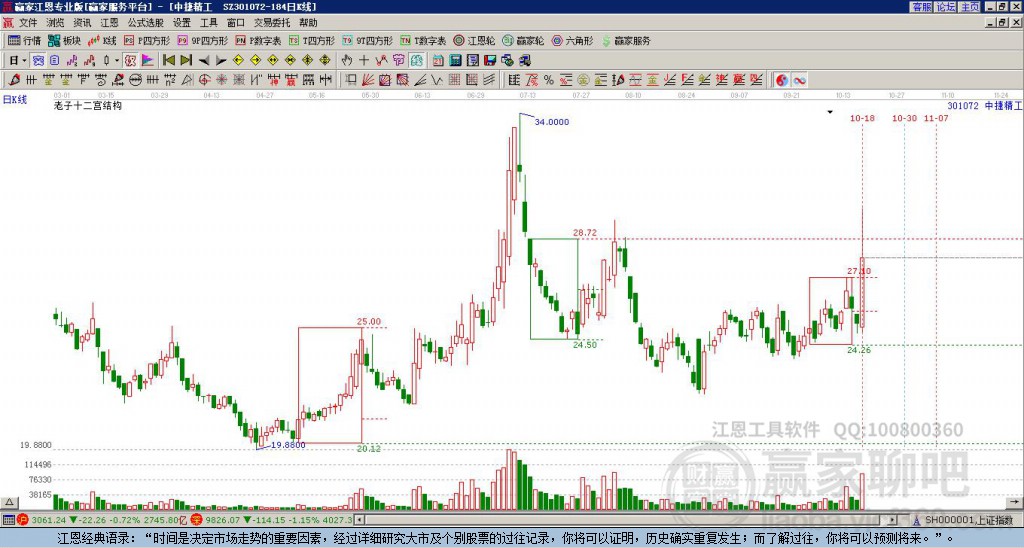1024x548 pixels.
Task: Click the right arrow button at chart bottom-right
Action: coord(1015,502)
